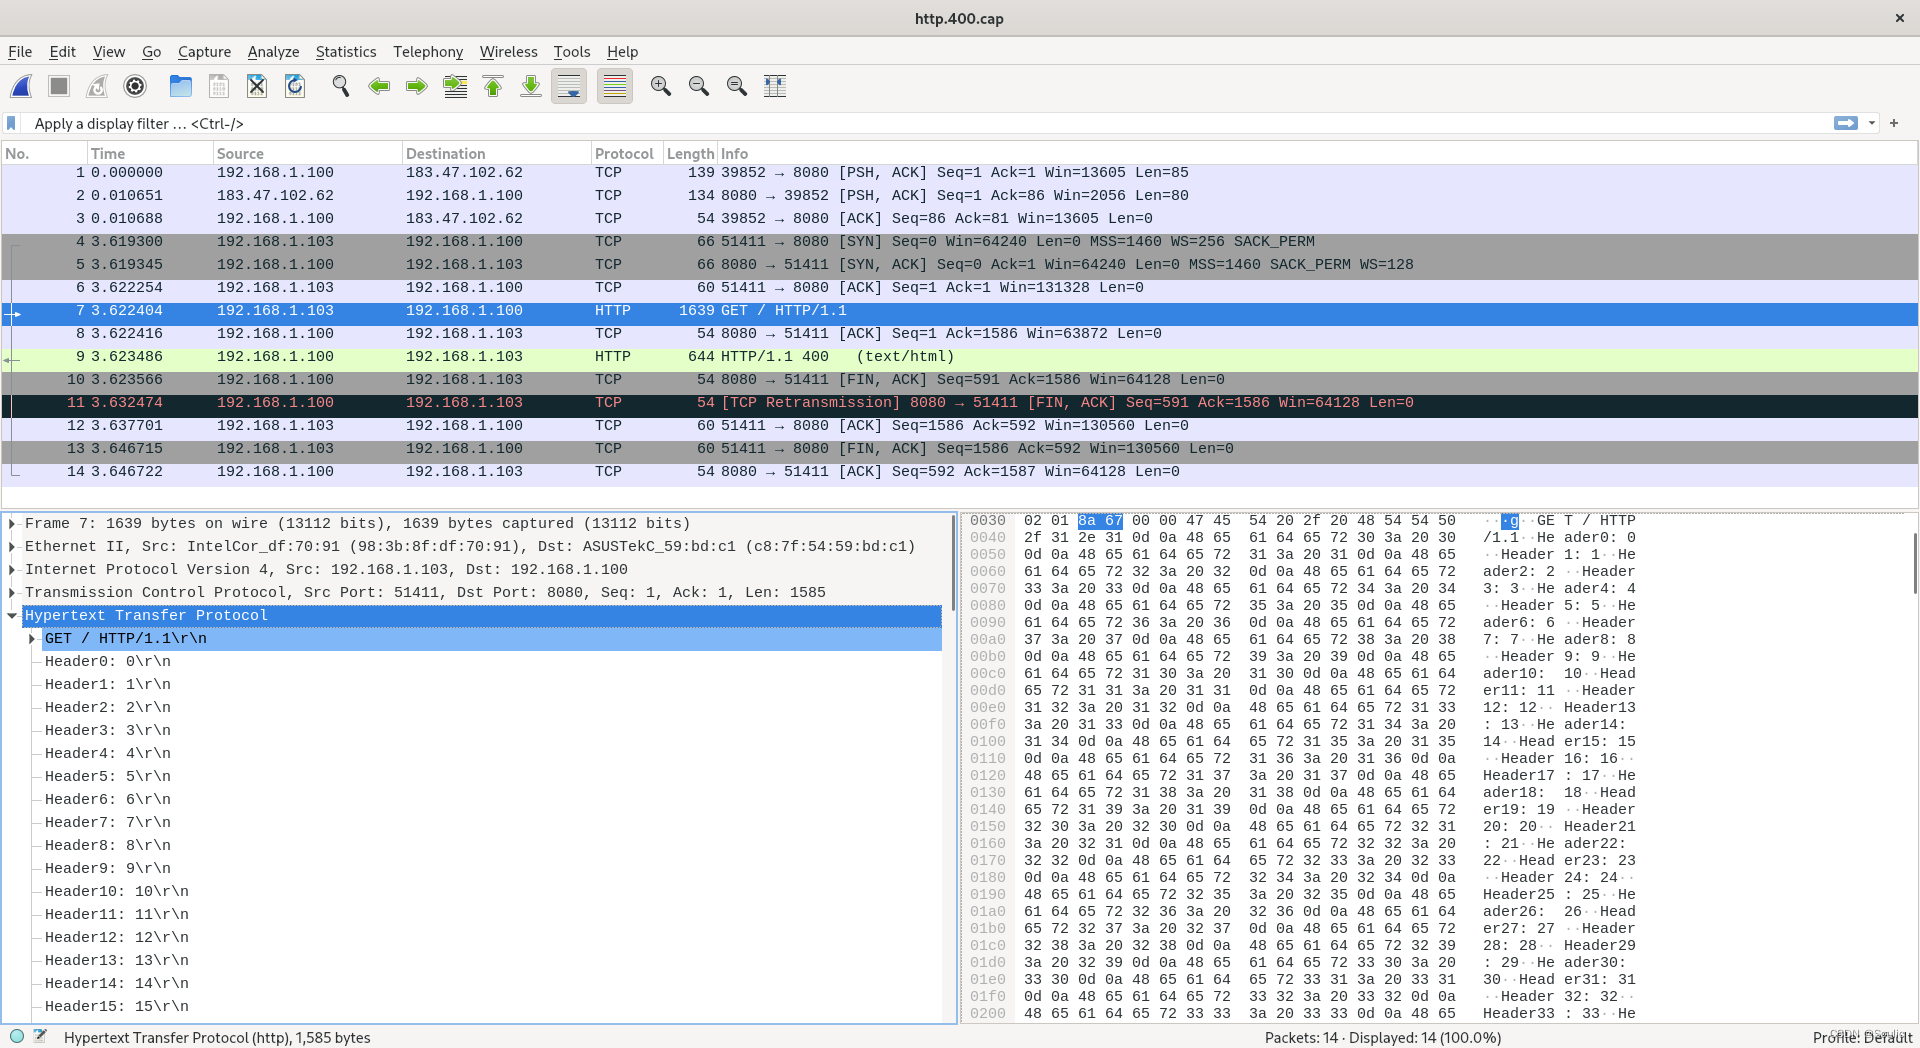
Task: Click Profile: Default in status bar
Action: point(1862,1037)
